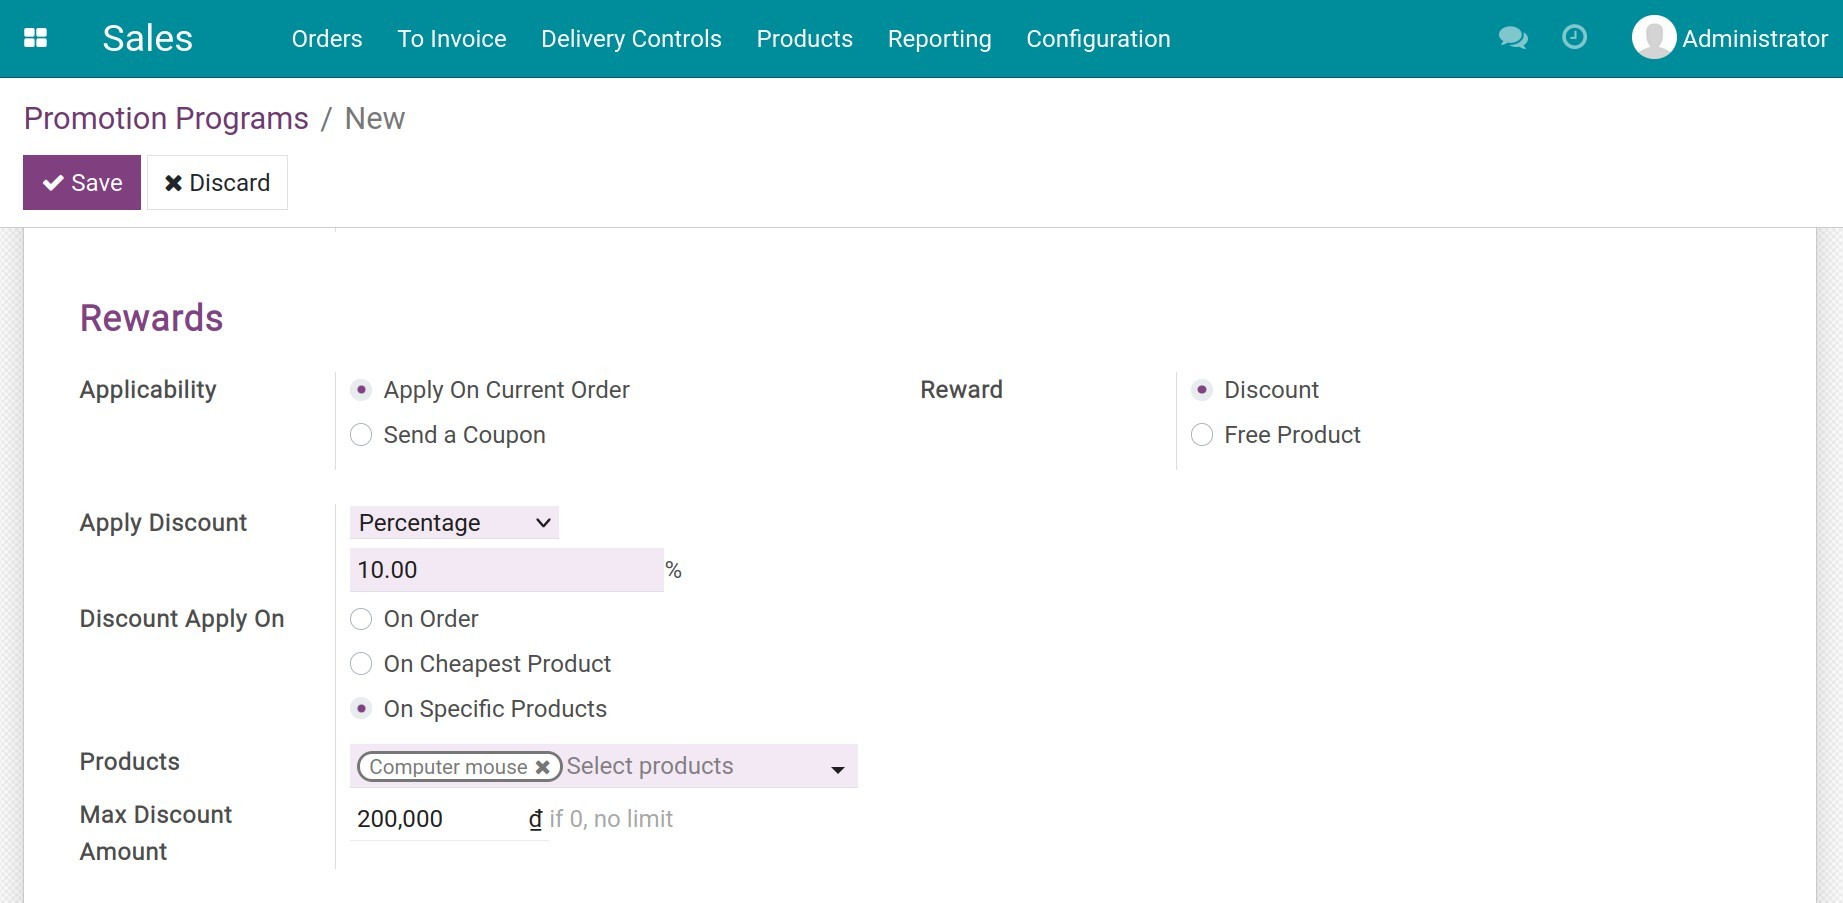The image size is (1843, 903).
Task: Select Apply On Current Order option
Action: (x=361, y=390)
